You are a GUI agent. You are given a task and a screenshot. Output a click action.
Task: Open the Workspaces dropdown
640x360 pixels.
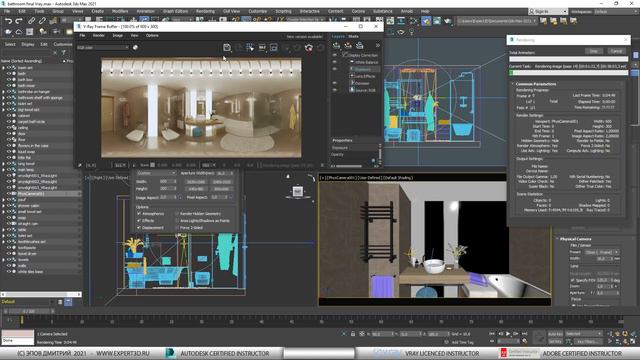(x=616, y=11)
